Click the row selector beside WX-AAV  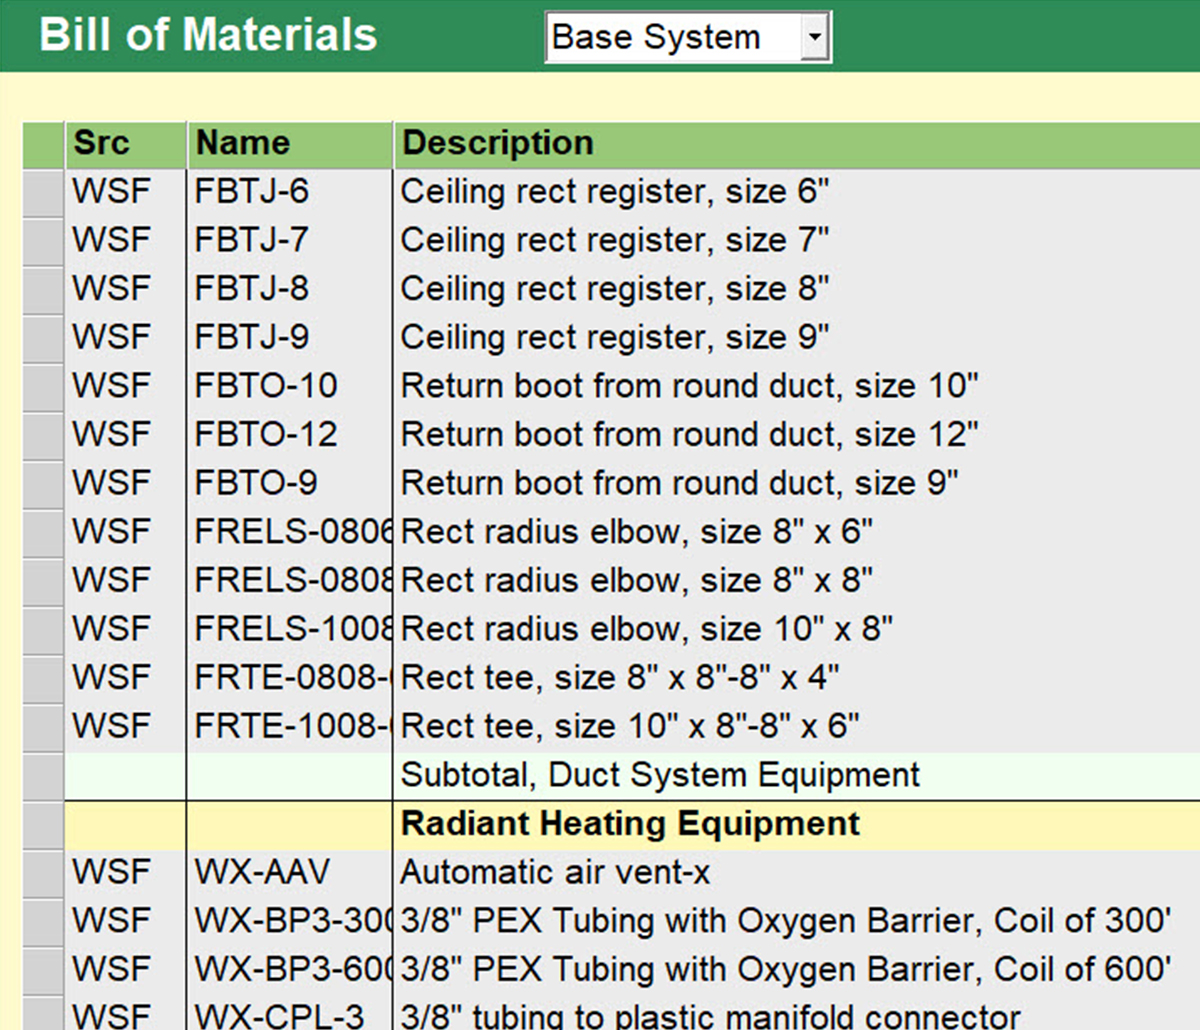pos(42,871)
